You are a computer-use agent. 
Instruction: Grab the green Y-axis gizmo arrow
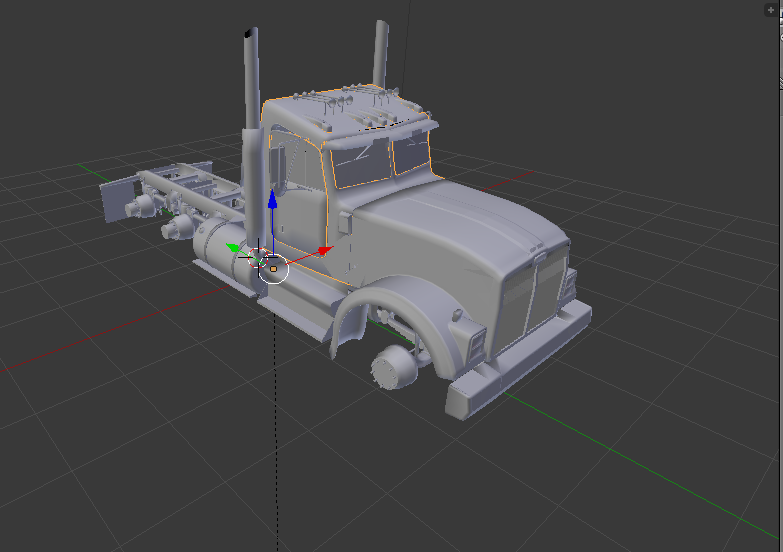coord(233,247)
